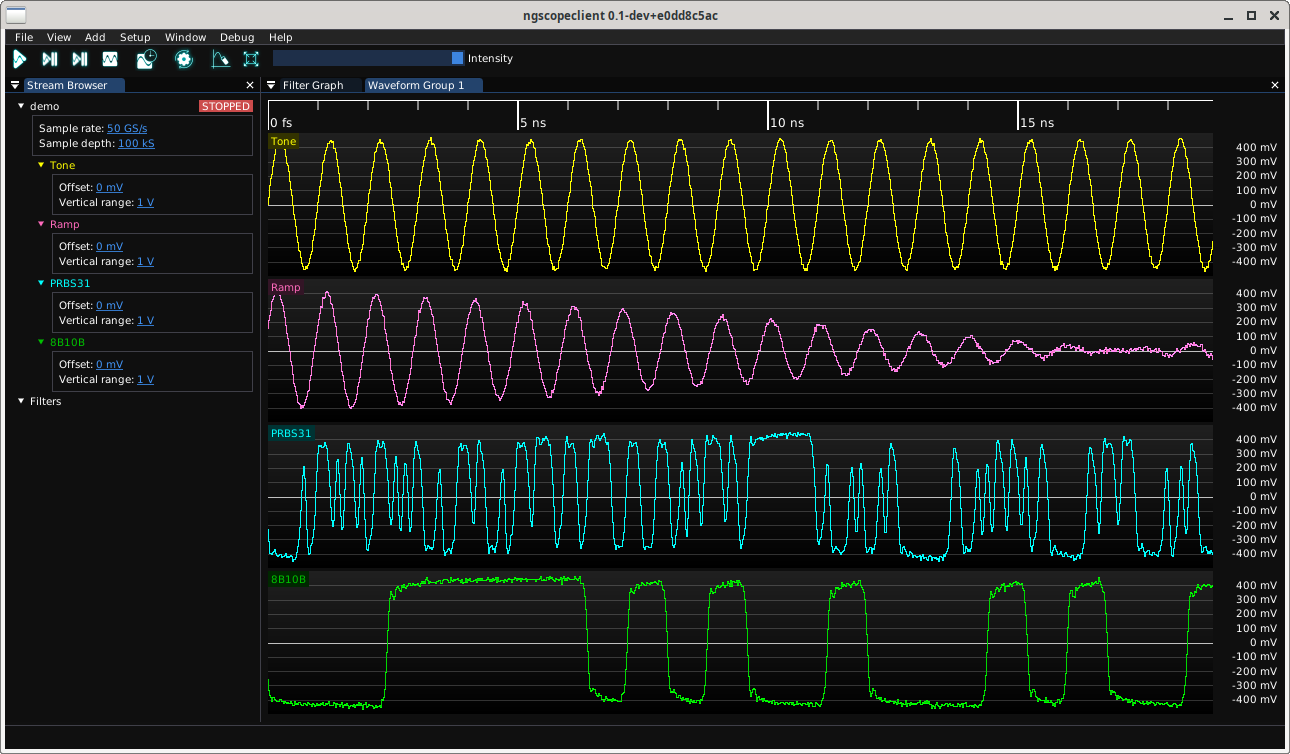This screenshot has width=1290, height=754.
Task: Open the Help menu
Action: pos(281,37)
